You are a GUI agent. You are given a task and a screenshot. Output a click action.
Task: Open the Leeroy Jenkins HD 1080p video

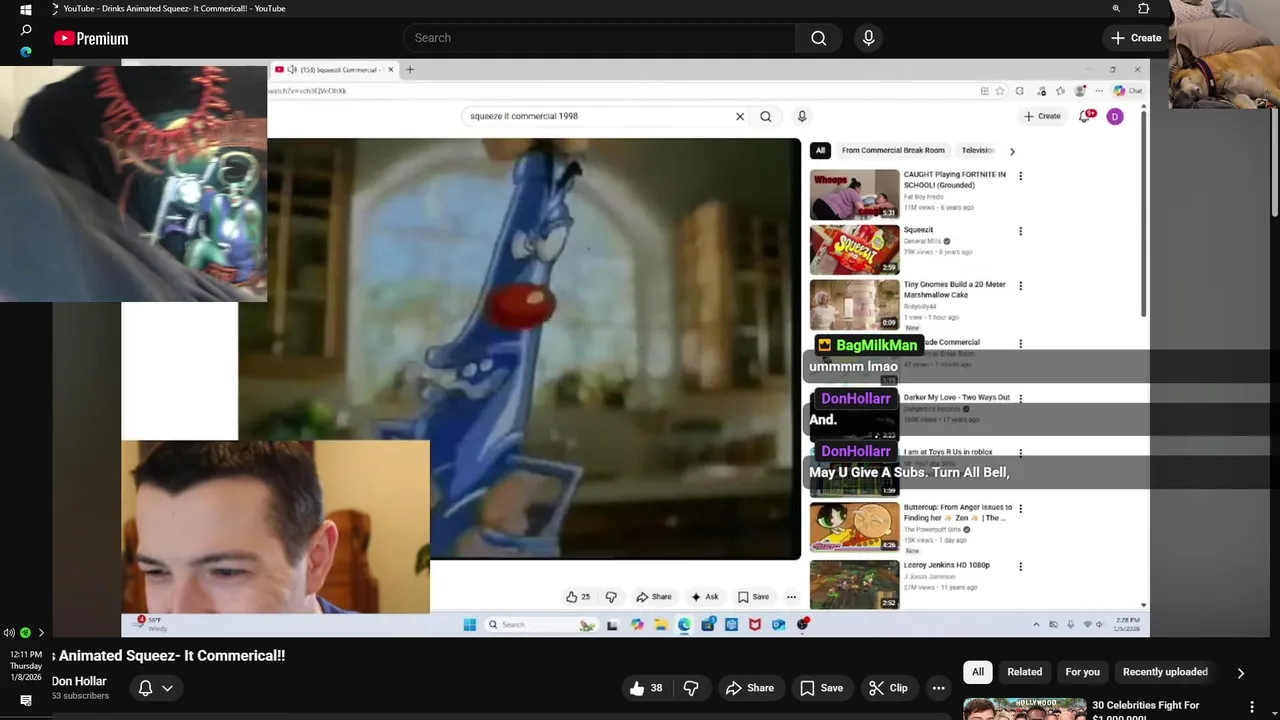(x=854, y=584)
